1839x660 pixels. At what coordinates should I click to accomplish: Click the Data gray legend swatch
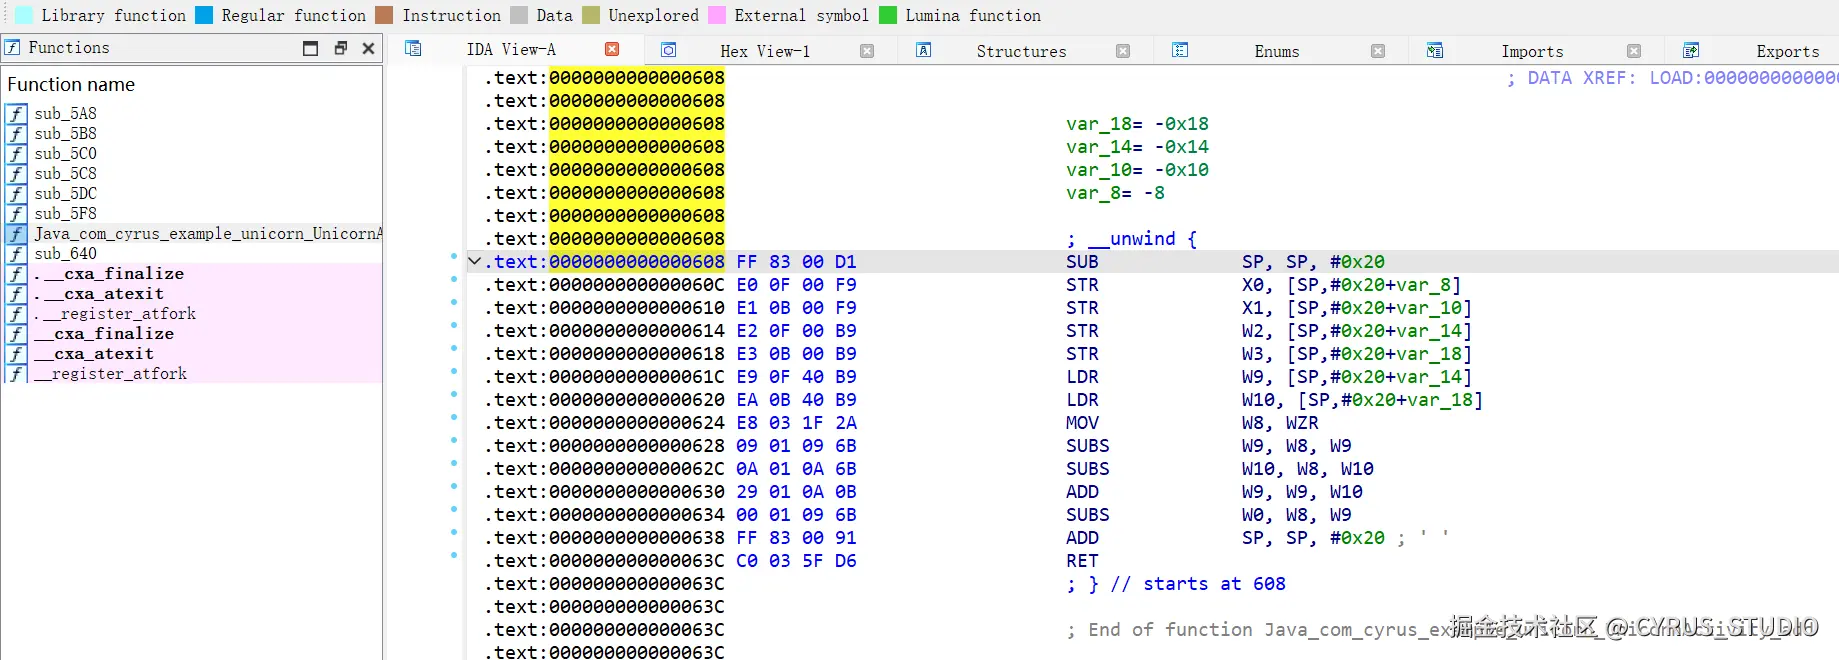(x=519, y=15)
